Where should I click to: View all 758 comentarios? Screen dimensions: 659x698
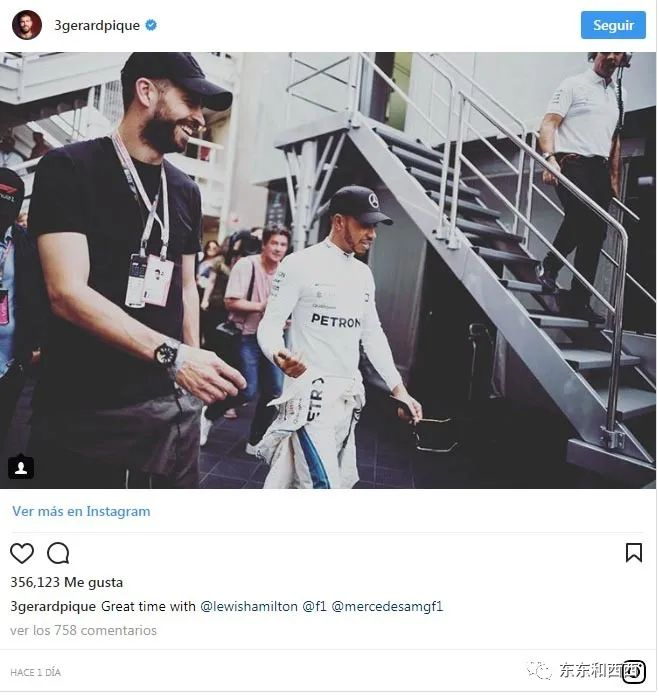tap(83, 631)
